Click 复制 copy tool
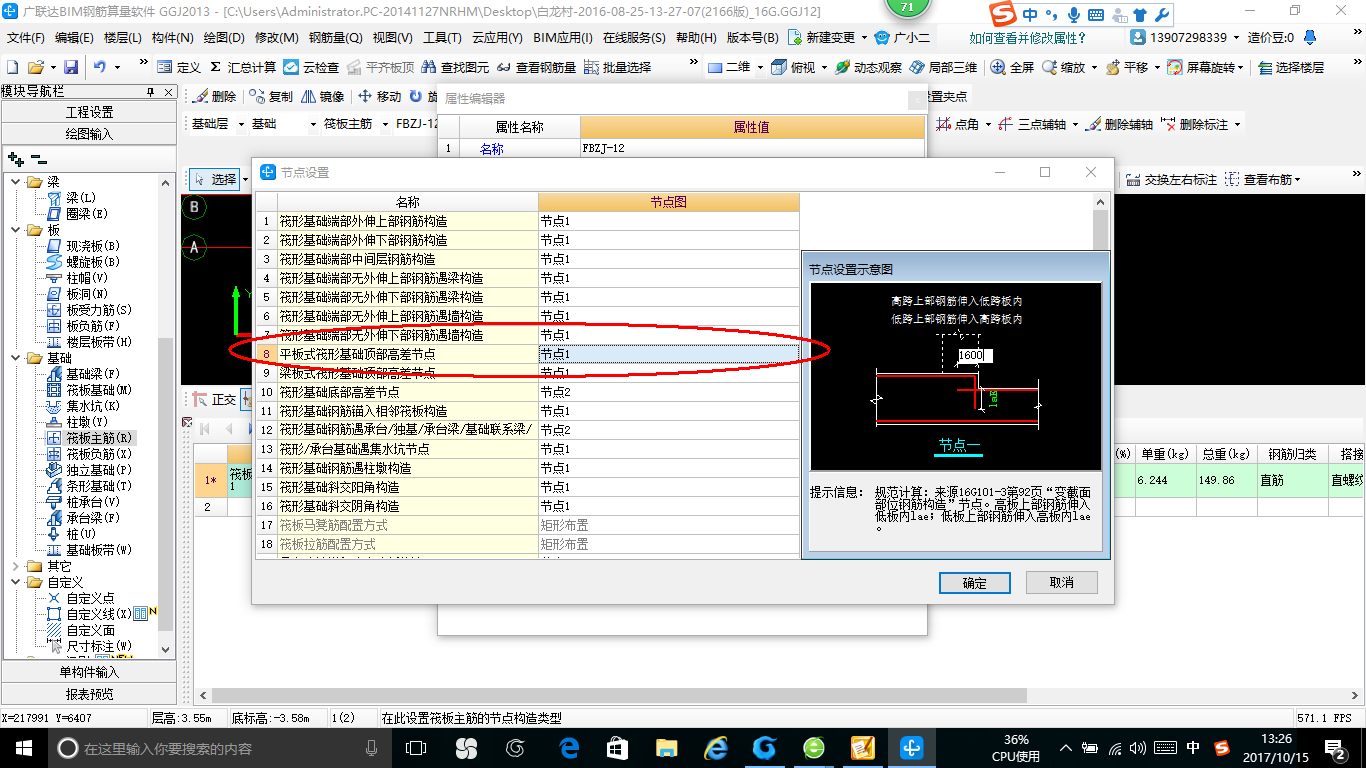 [272, 97]
